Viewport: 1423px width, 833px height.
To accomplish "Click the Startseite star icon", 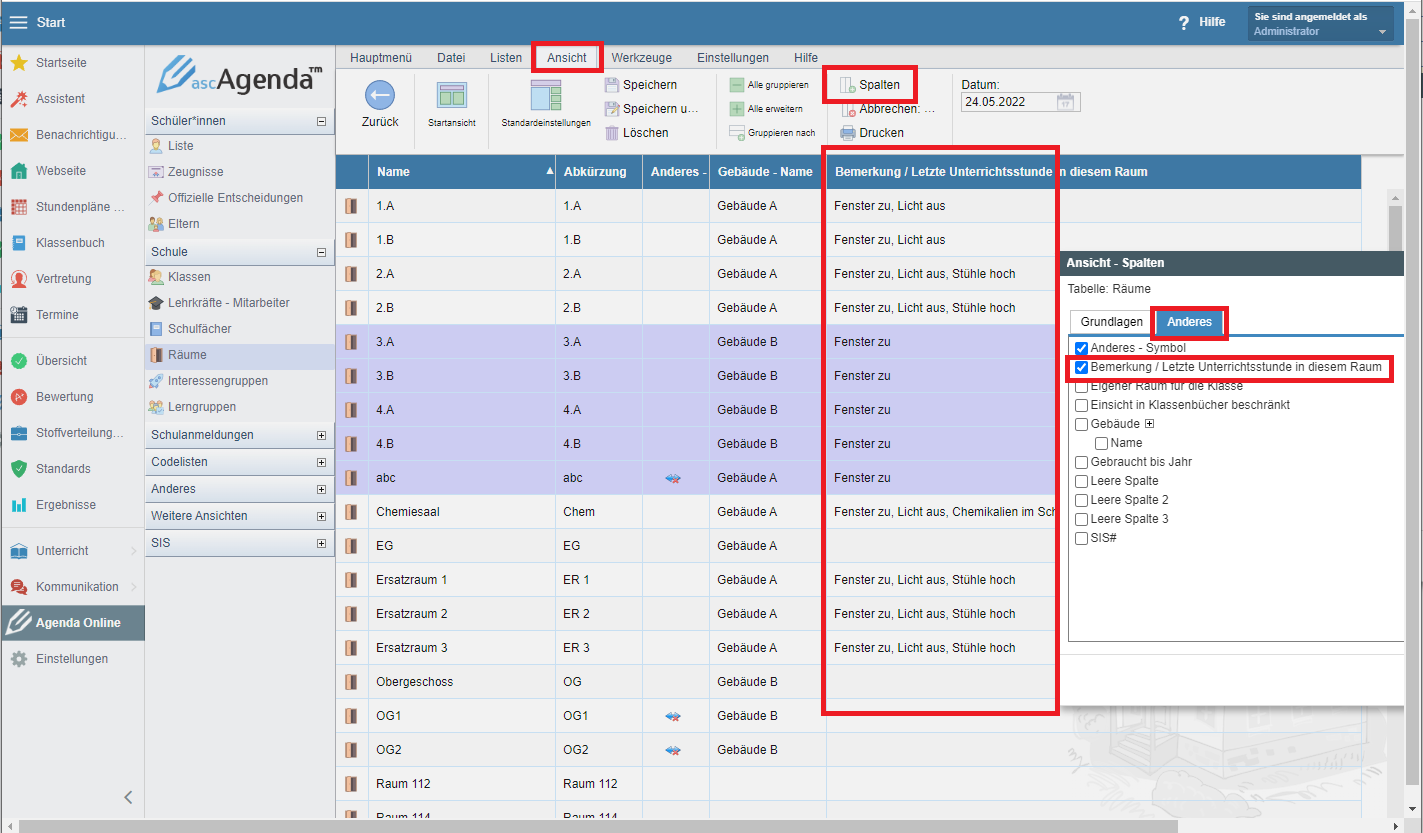I will tap(18, 63).
